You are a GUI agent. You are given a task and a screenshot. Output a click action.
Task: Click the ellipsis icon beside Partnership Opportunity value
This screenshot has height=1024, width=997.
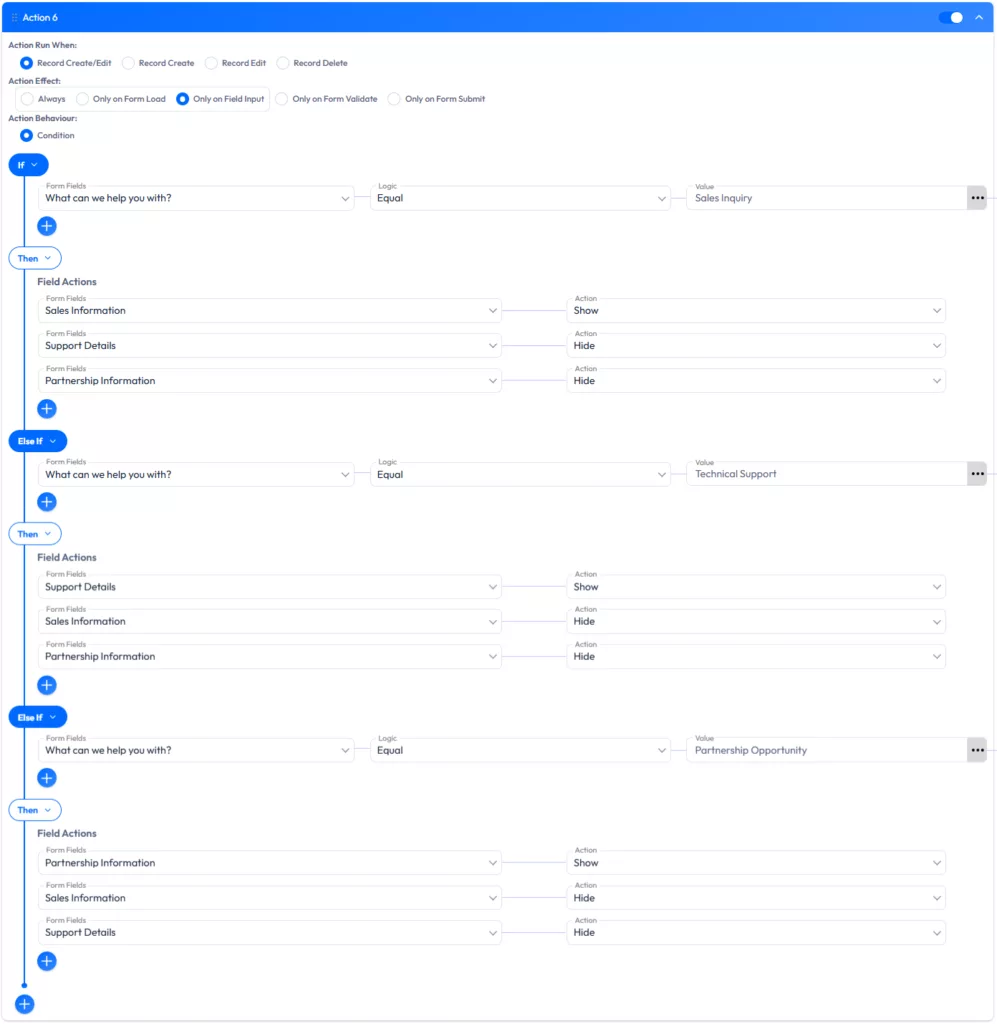tap(977, 750)
